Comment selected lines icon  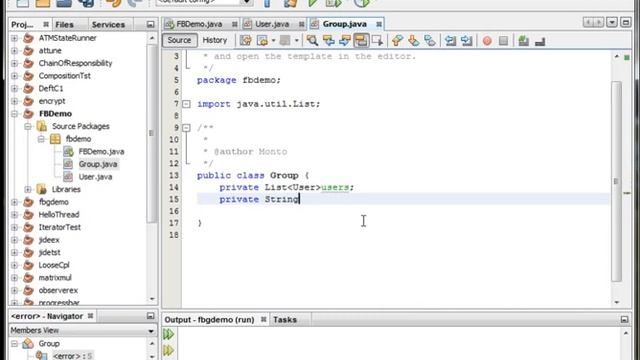point(524,40)
